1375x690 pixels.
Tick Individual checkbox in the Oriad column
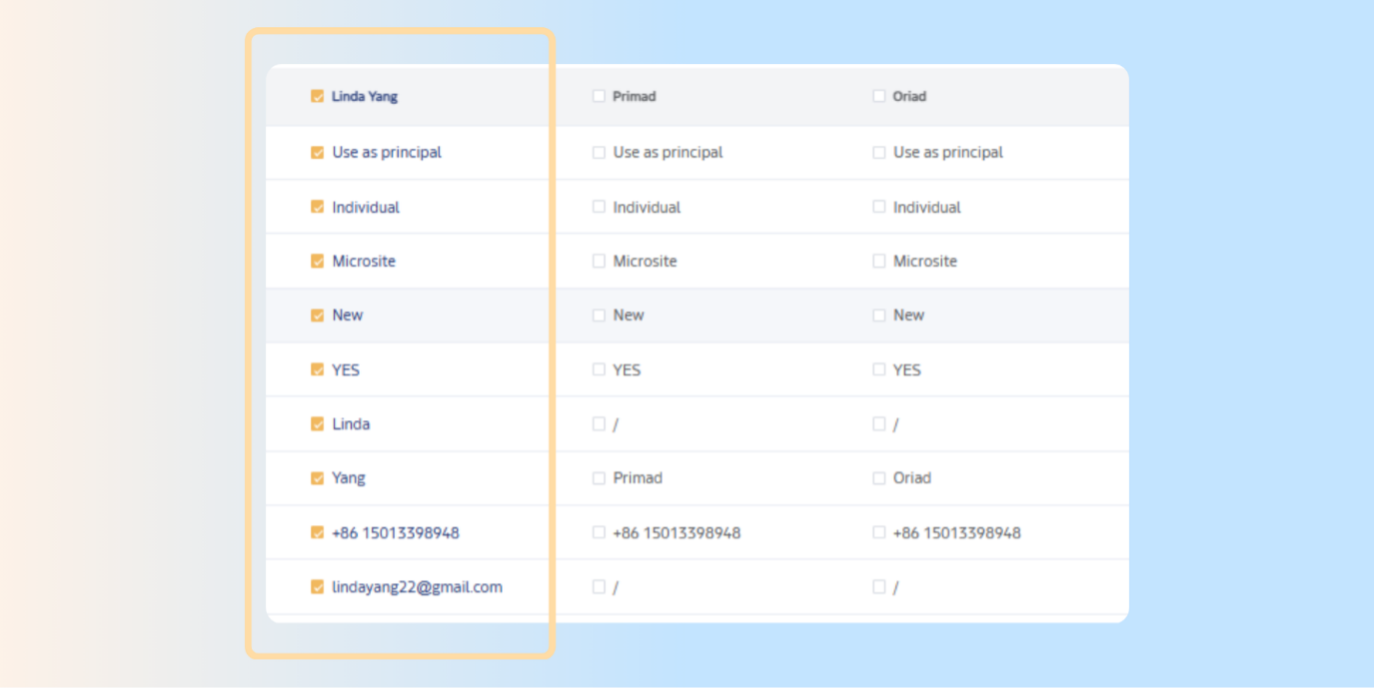coord(878,207)
